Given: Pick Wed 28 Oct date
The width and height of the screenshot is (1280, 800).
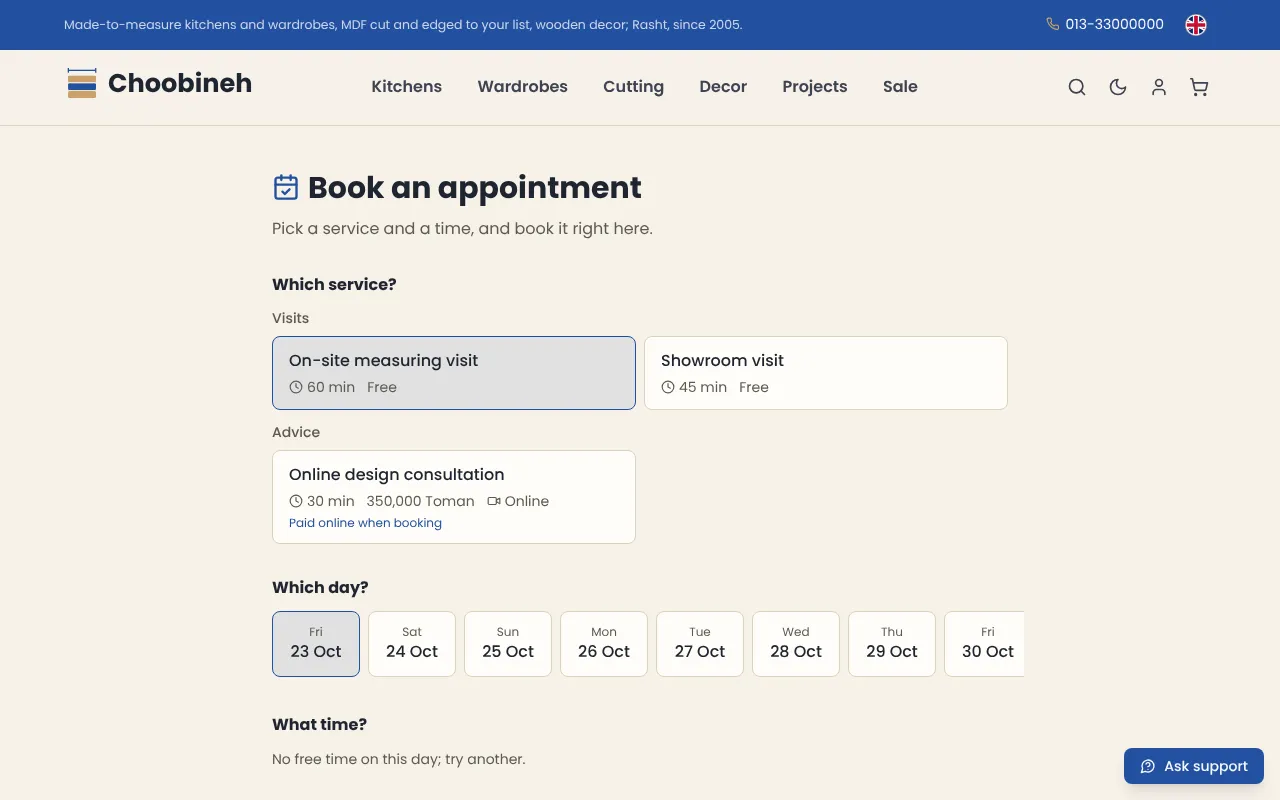Looking at the screenshot, I should click(796, 644).
